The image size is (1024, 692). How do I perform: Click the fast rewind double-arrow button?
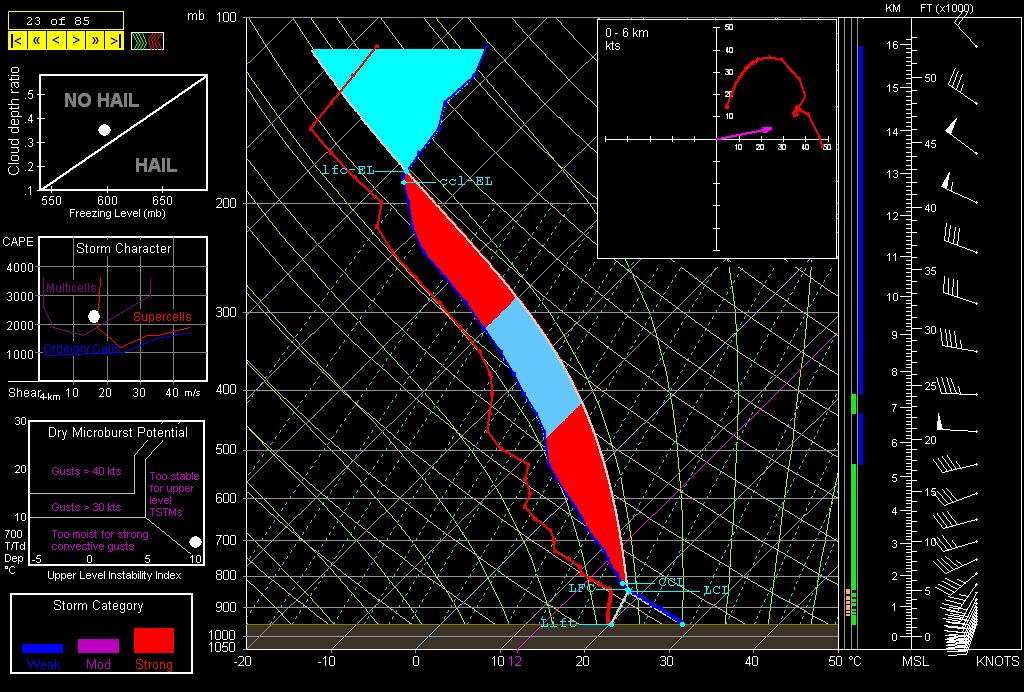tap(36, 41)
